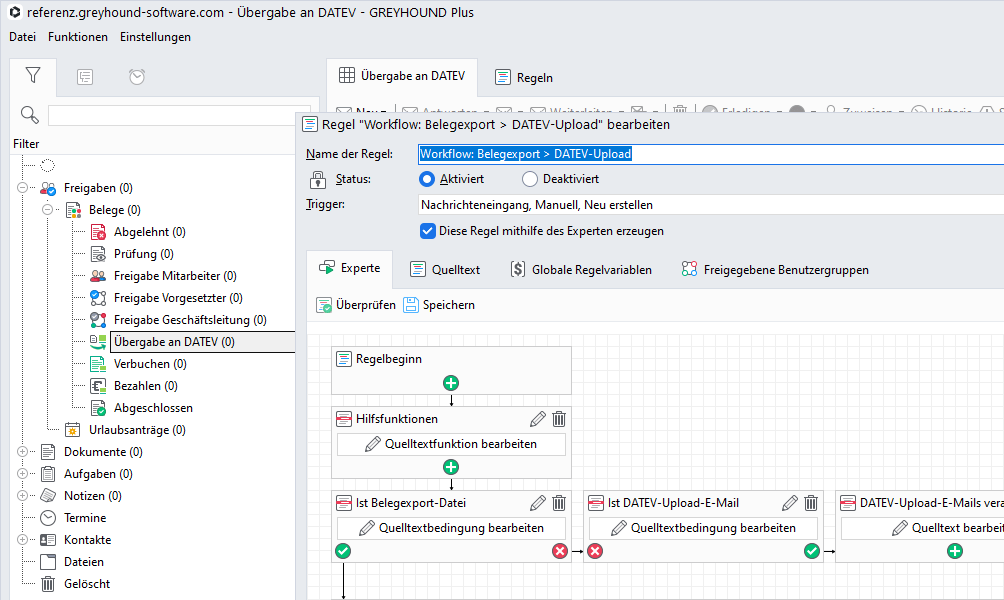This screenshot has width=1004, height=600.
Task: Switch to the Übergabe an DATEV tab
Action: (401, 76)
